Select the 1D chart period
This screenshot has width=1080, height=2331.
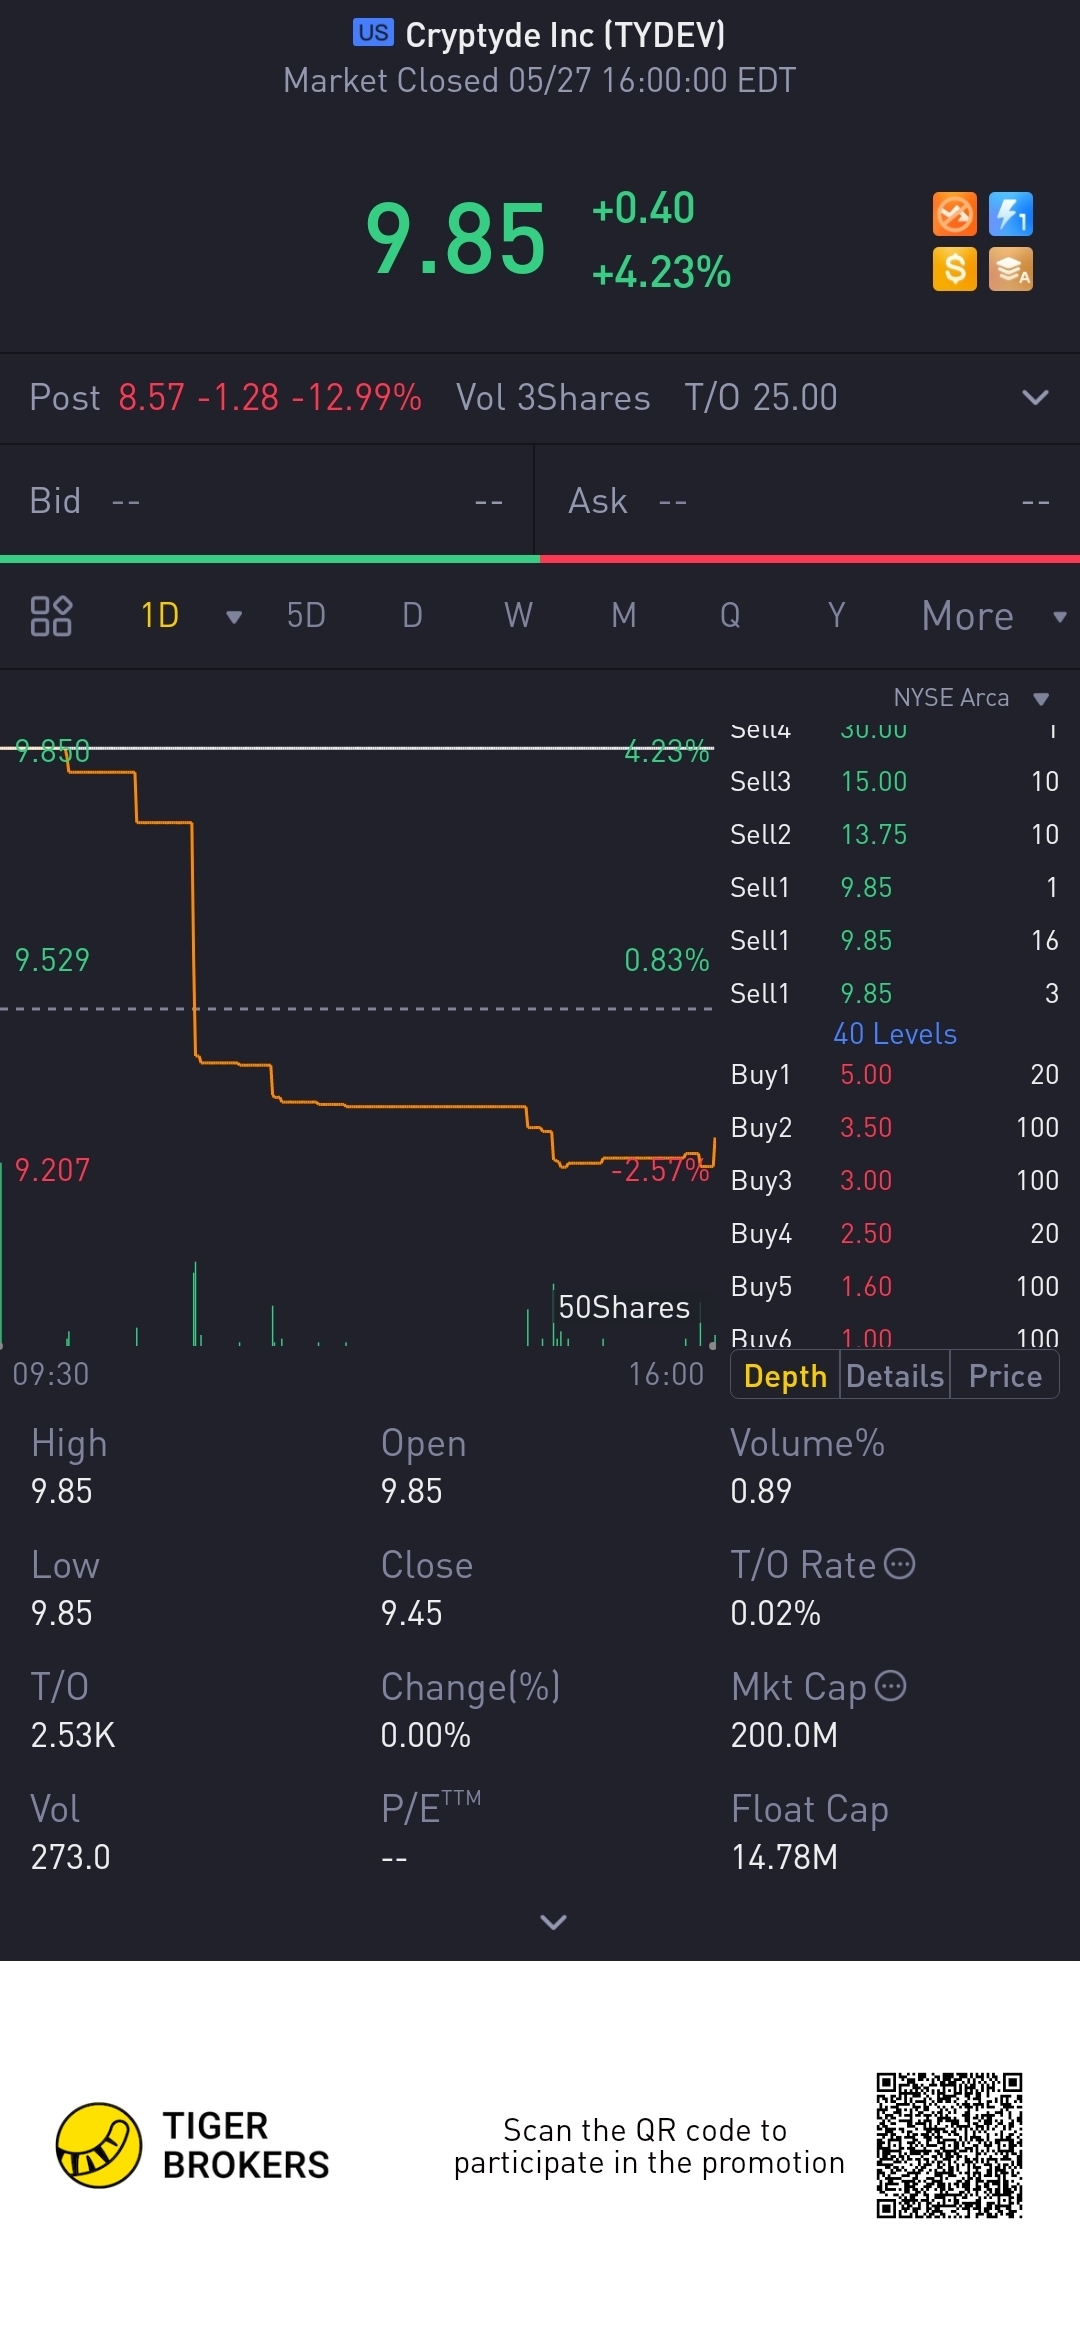click(160, 616)
